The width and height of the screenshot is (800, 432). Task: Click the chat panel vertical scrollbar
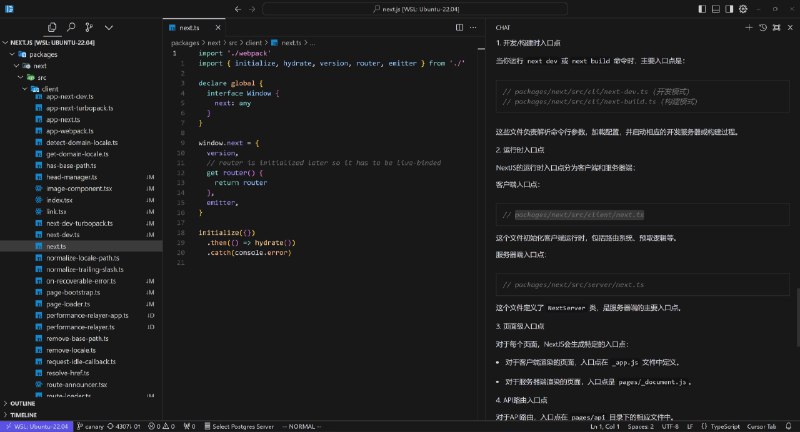point(797,318)
